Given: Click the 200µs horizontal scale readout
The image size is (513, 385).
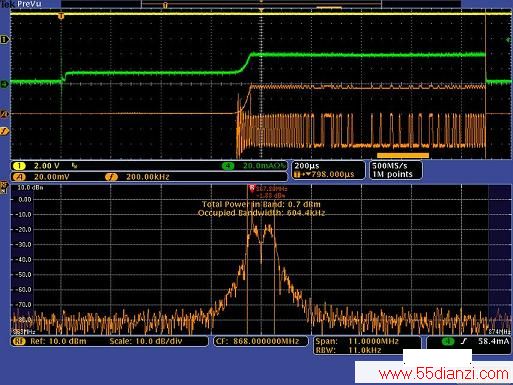Looking at the screenshot, I should coord(307,166).
